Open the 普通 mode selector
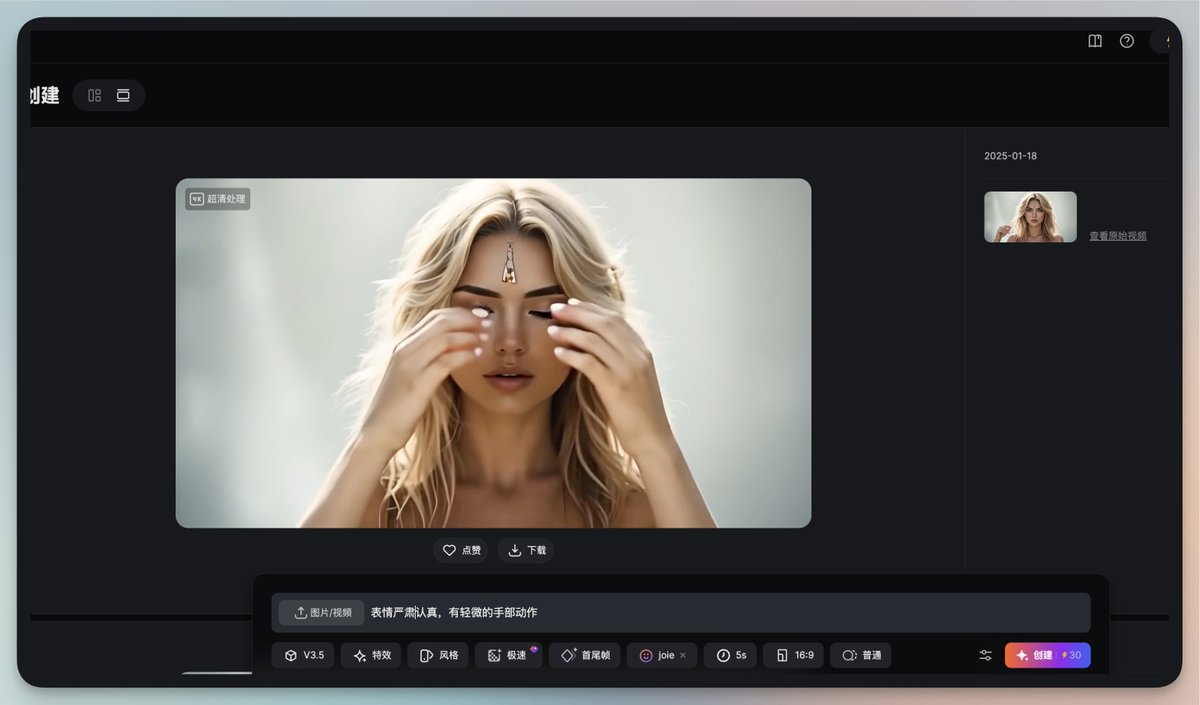1200x705 pixels. (x=861, y=655)
